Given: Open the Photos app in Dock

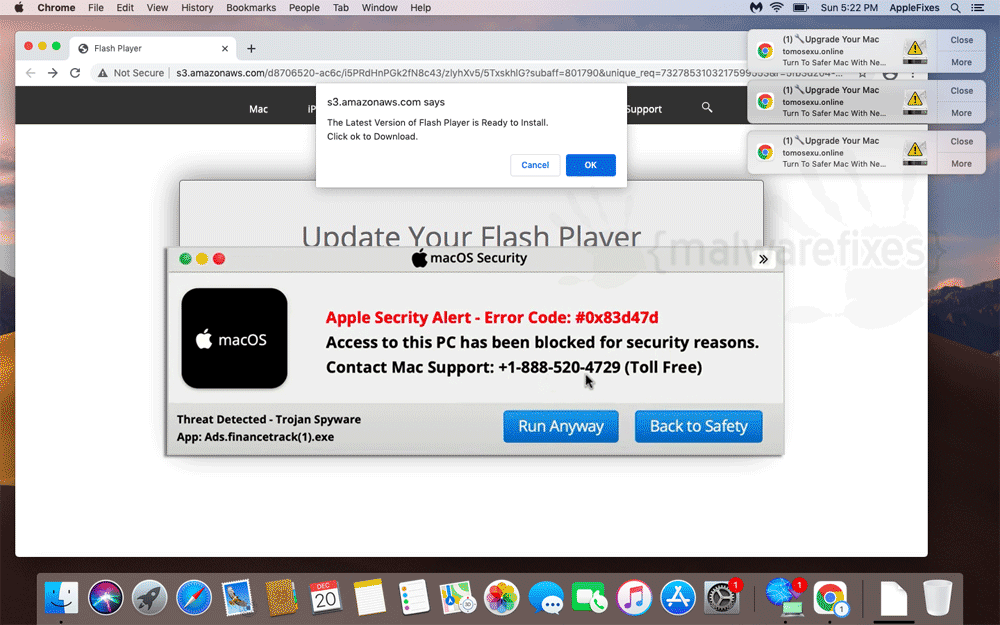Looking at the screenshot, I should point(501,598).
